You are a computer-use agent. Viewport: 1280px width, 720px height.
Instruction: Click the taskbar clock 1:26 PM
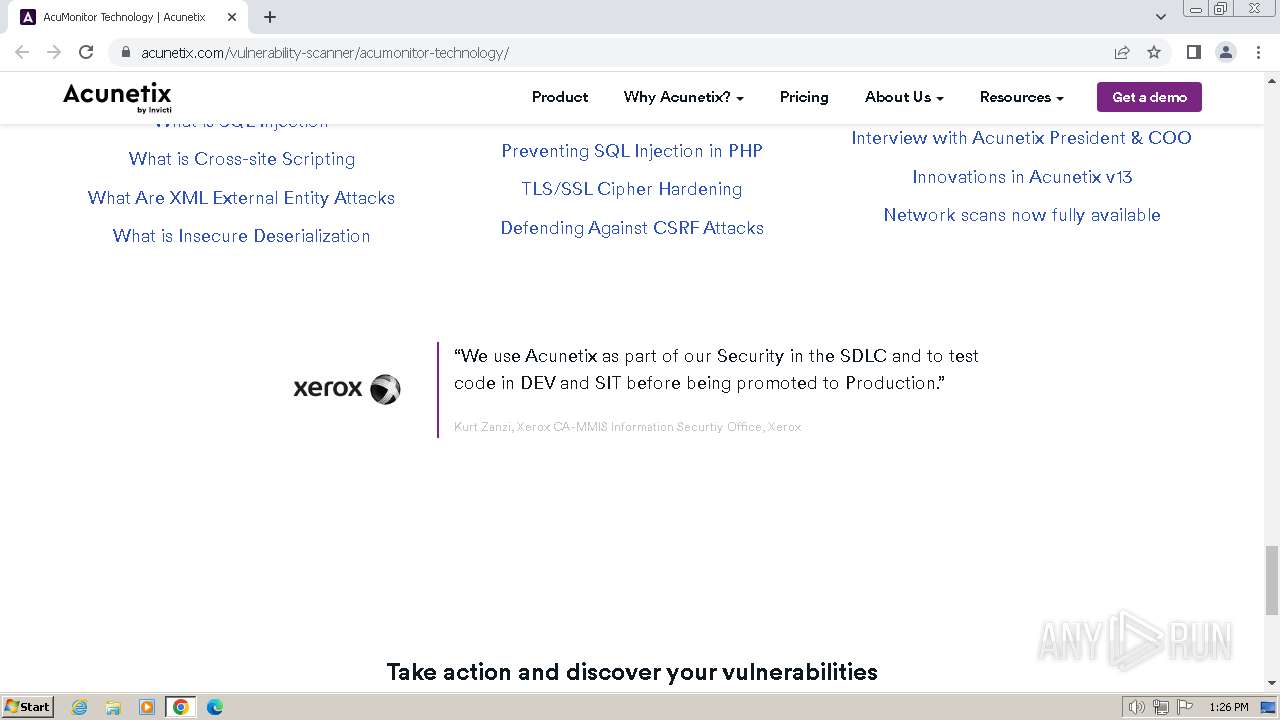pos(1229,707)
